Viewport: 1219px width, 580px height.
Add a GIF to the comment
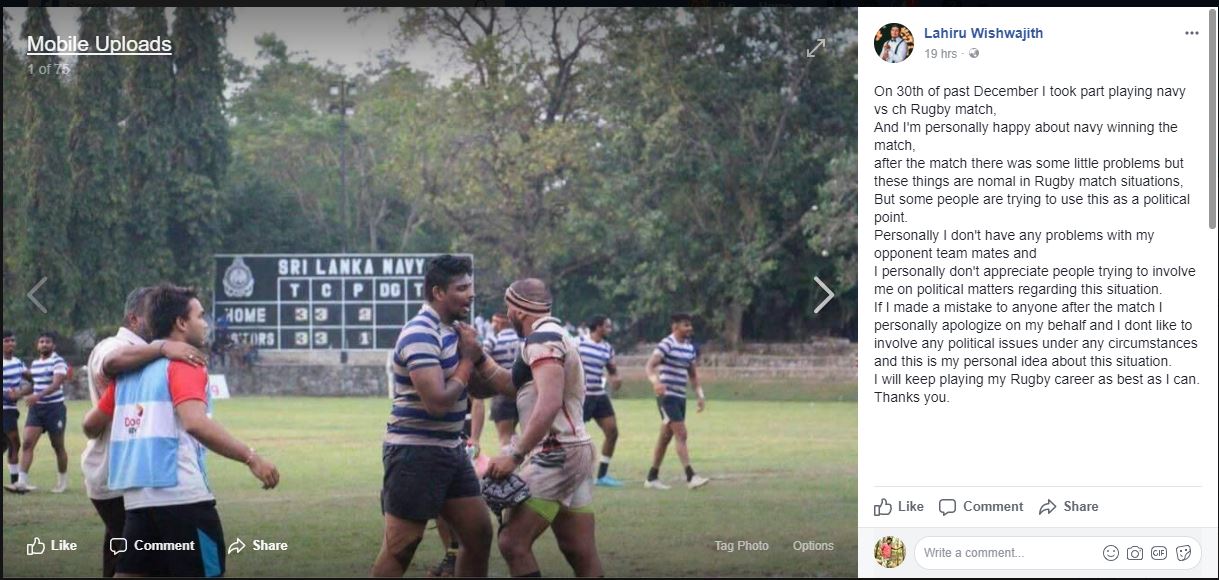(x=1159, y=552)
